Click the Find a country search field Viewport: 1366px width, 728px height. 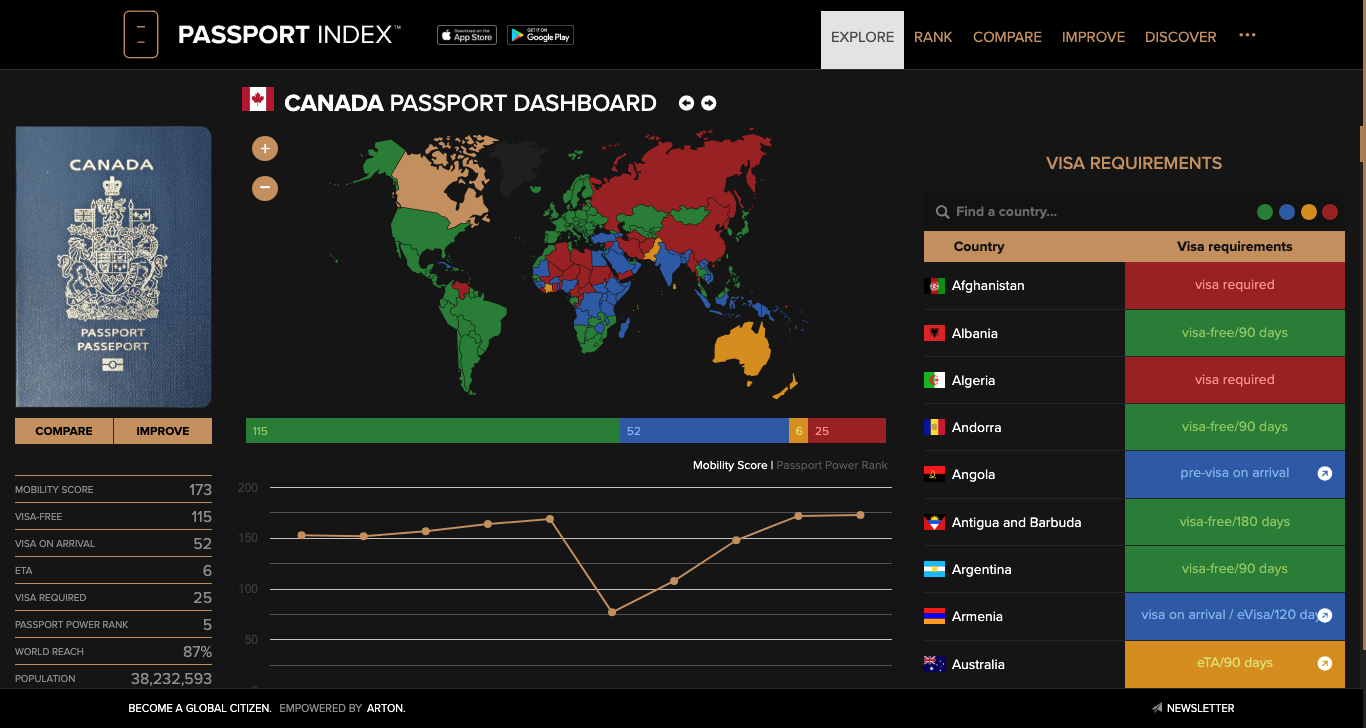click(x=1090, y=212)
